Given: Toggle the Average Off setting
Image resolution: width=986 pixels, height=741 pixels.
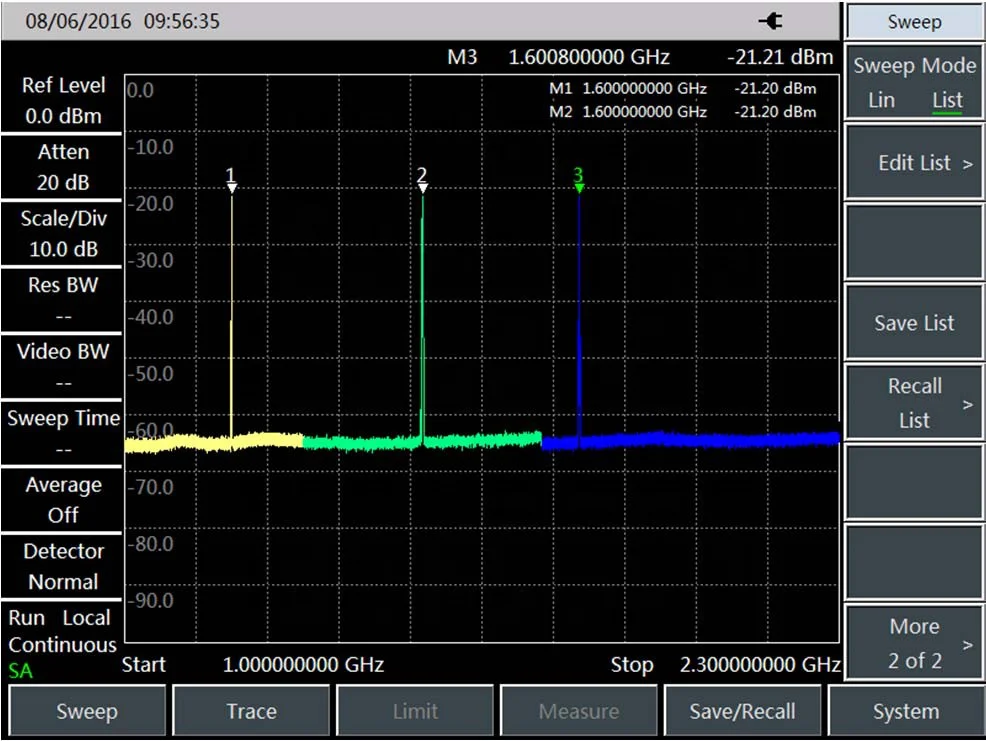Looking at the screenshot, I should pos(62,499).
